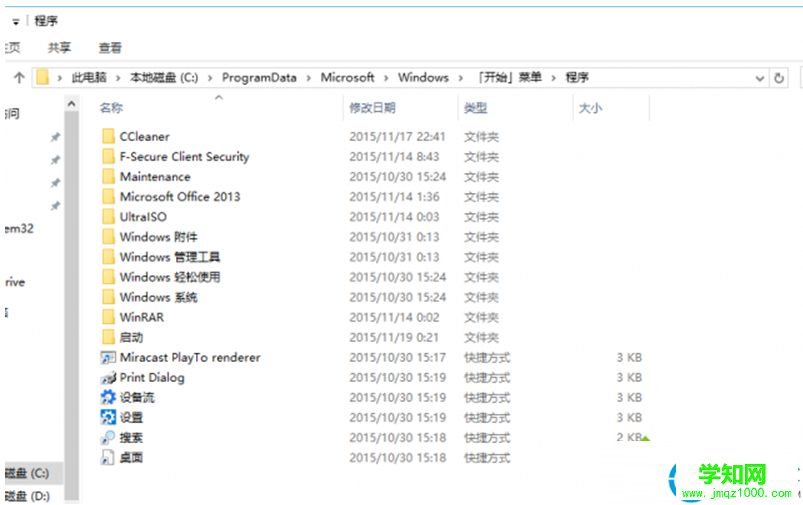Viewport: 803px width, 505px height.
Task: Click the Windows 轻松使用 folder icon
Action: point(108,277)
